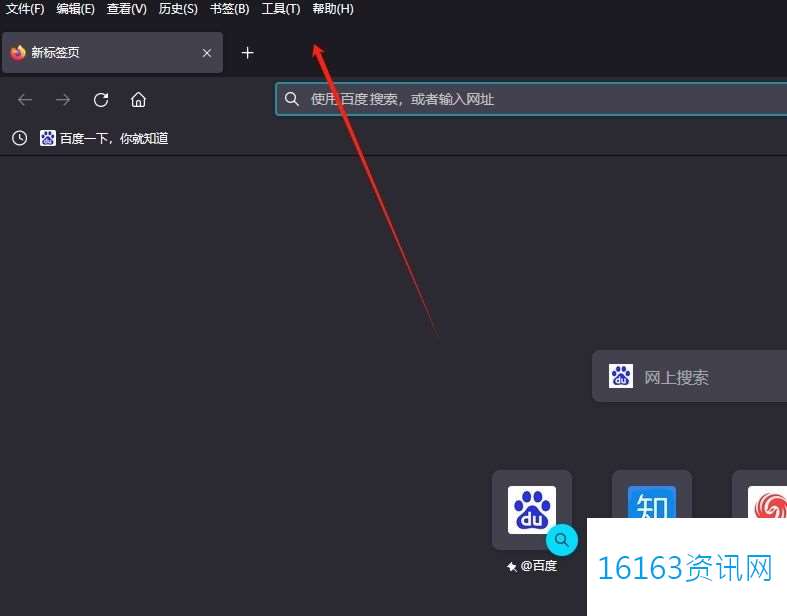Open the 编辑(E) menu

click(75, 9)
